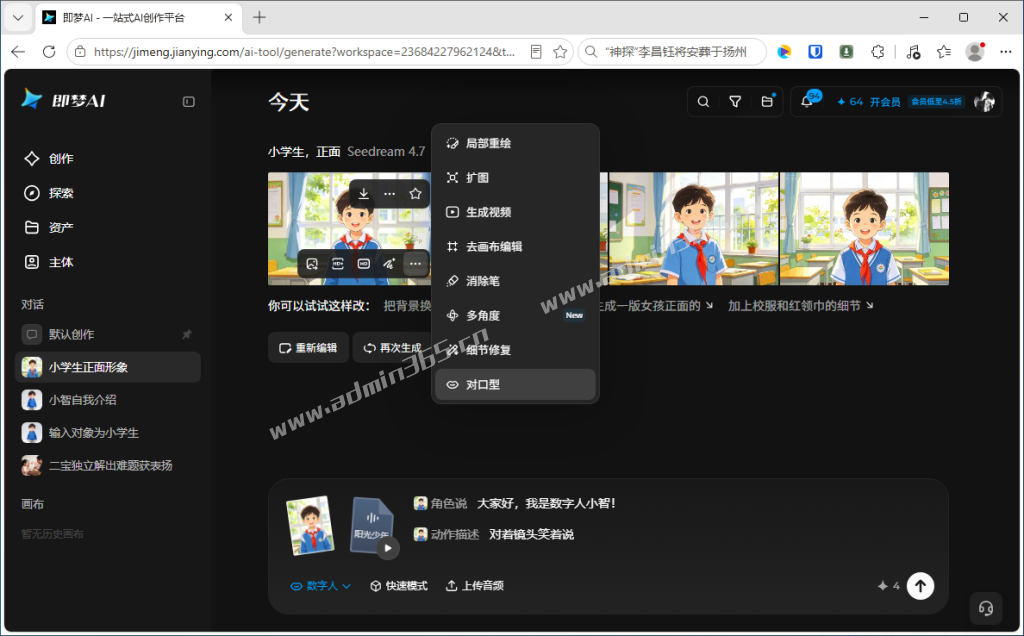Click the browser search box
This screenshot has height=636, width=1024.
[x=673, y=52]
